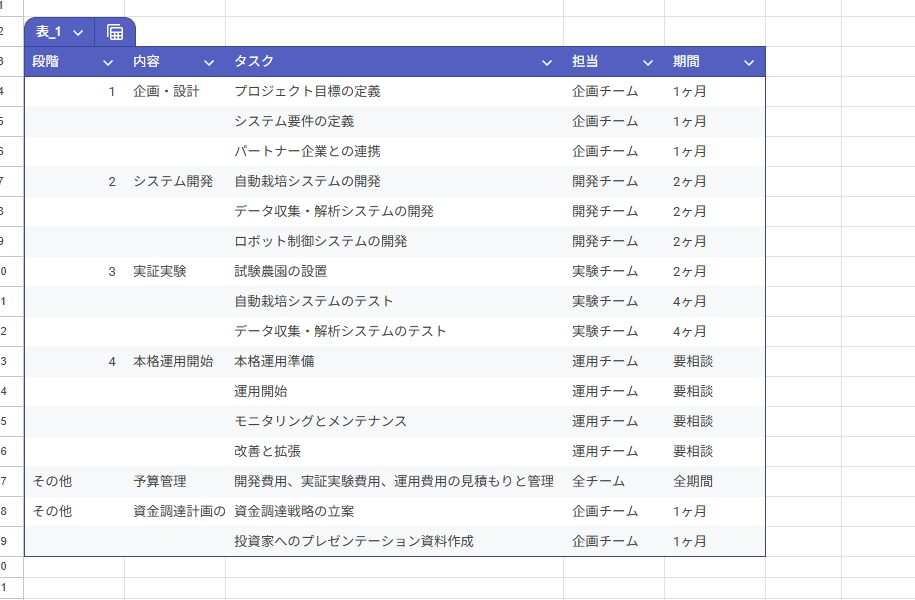Click the 資金調達戦略の立案 cell
Image resolution: width=915 pixels, height=600 pixels.
[x=294, y=512]
